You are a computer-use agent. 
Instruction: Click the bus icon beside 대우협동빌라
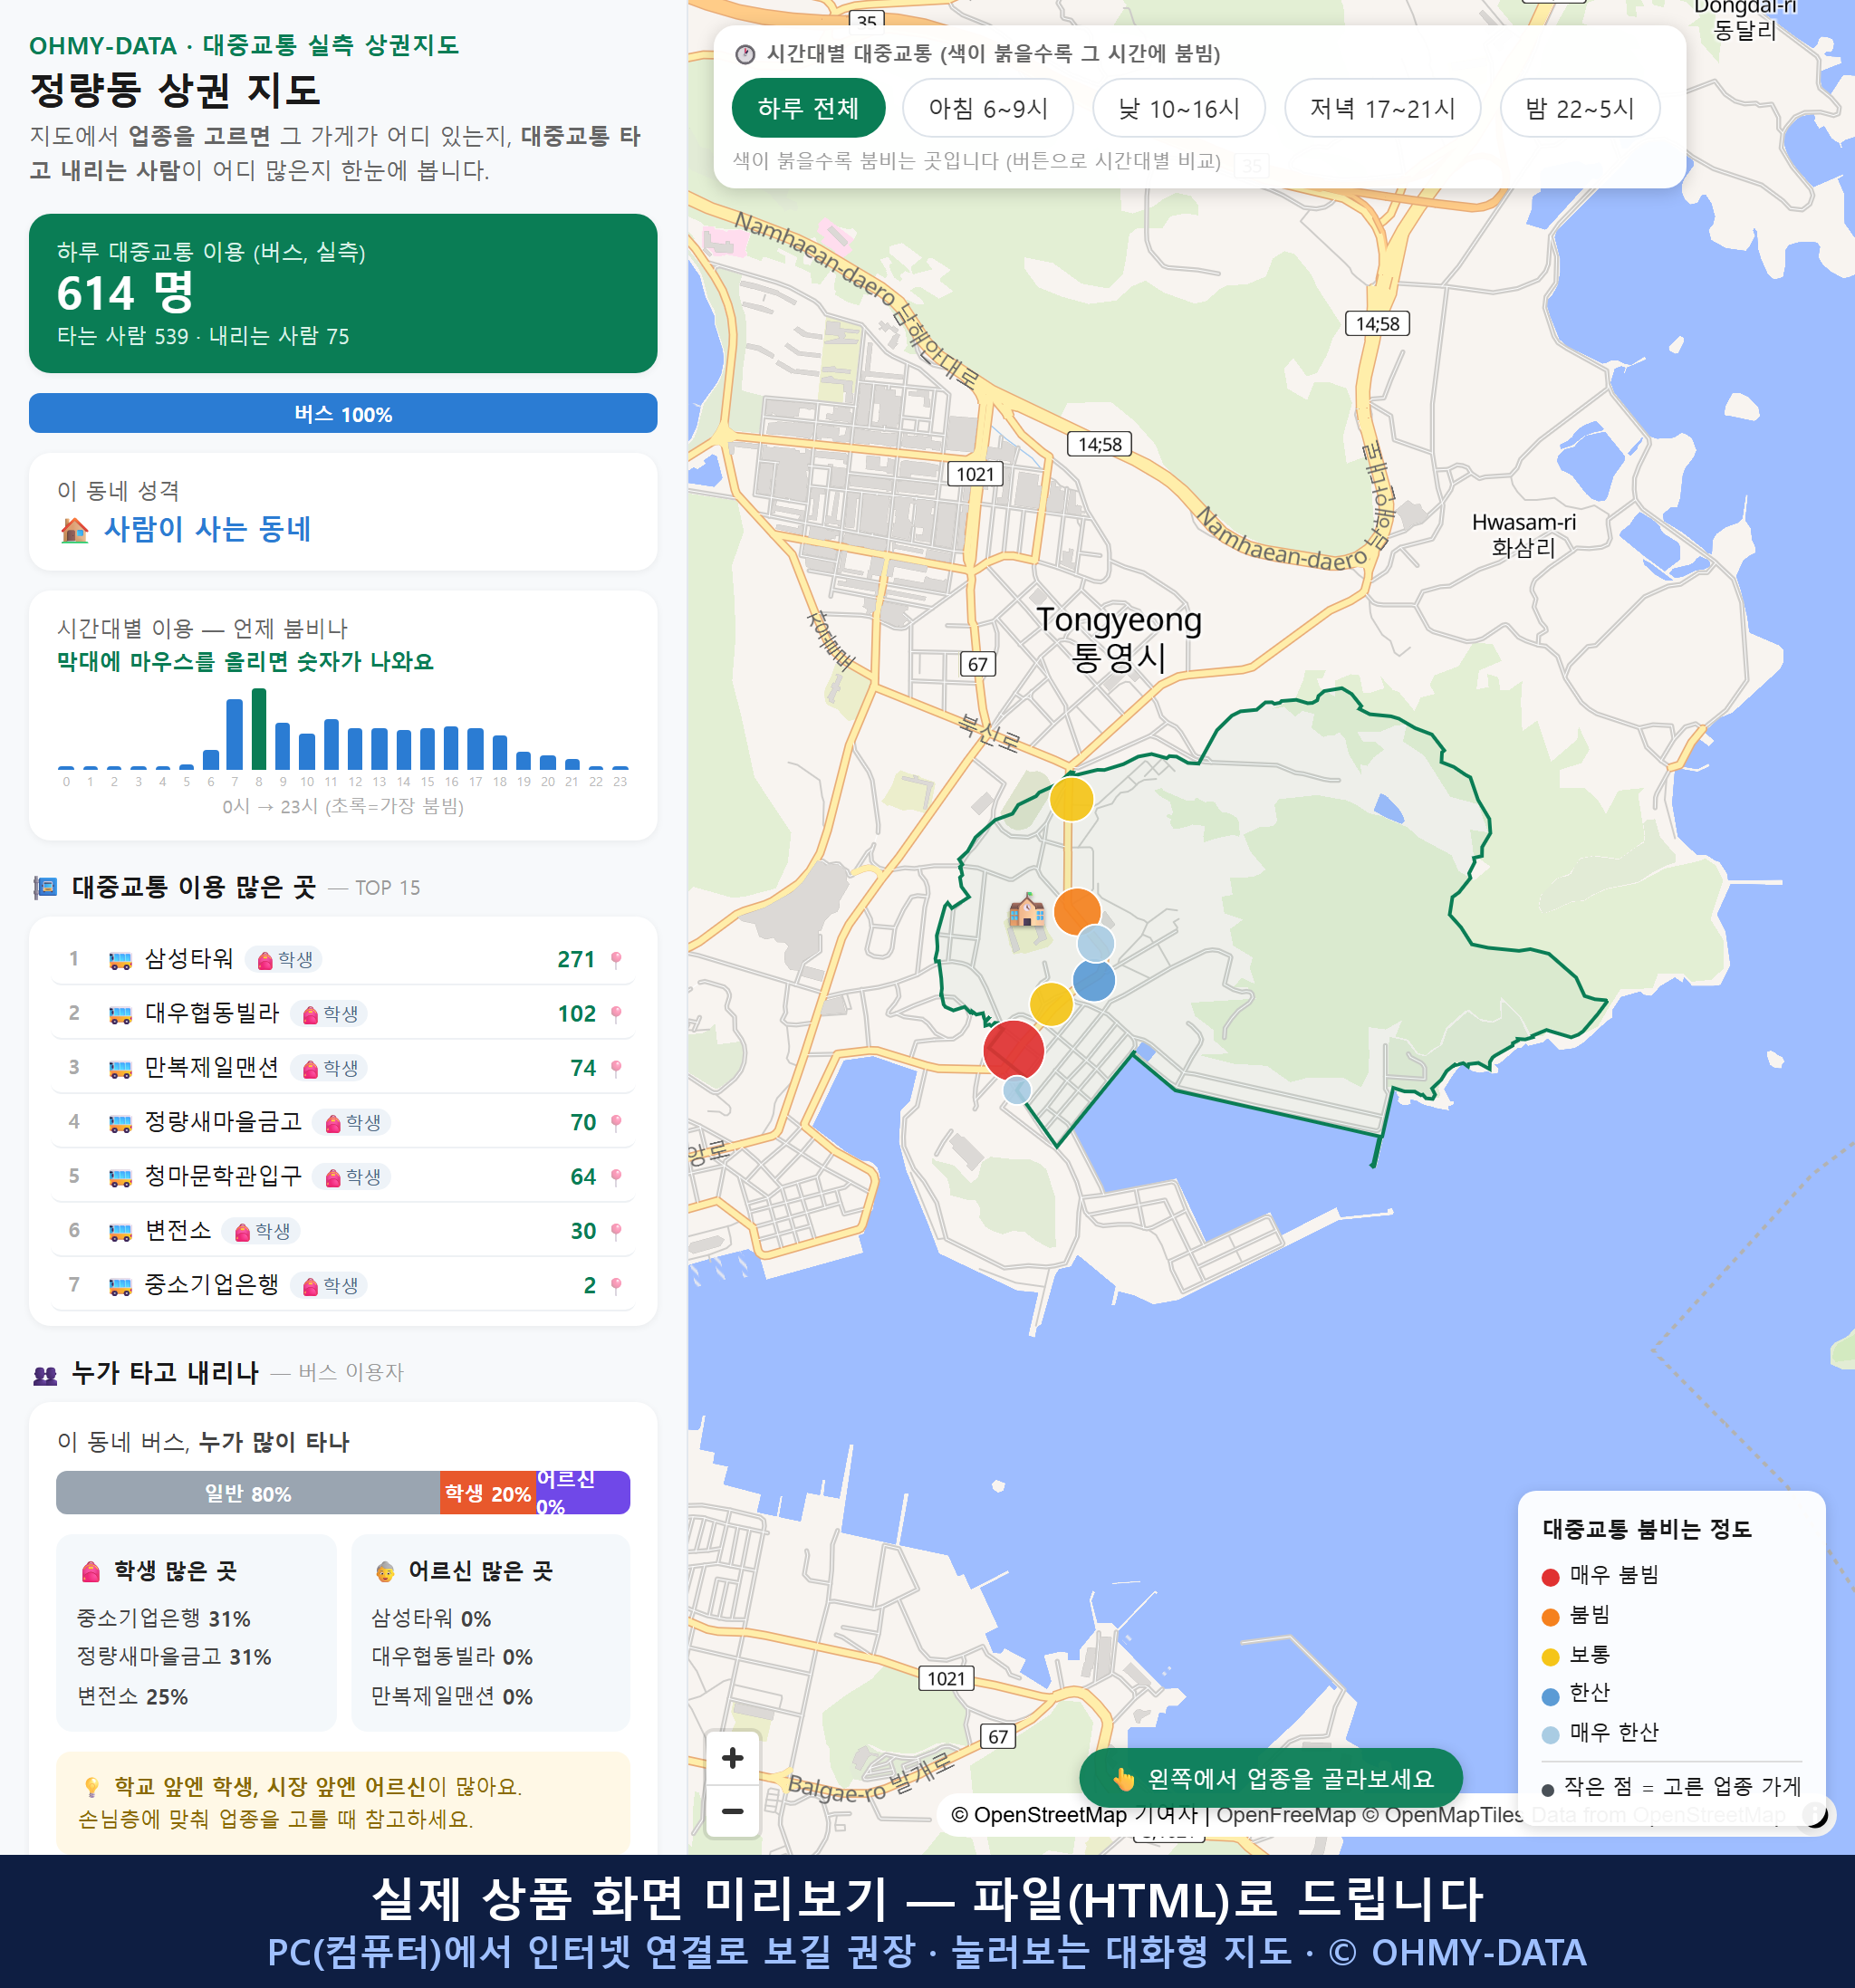pyautogui.click(x=120, y=1015)
